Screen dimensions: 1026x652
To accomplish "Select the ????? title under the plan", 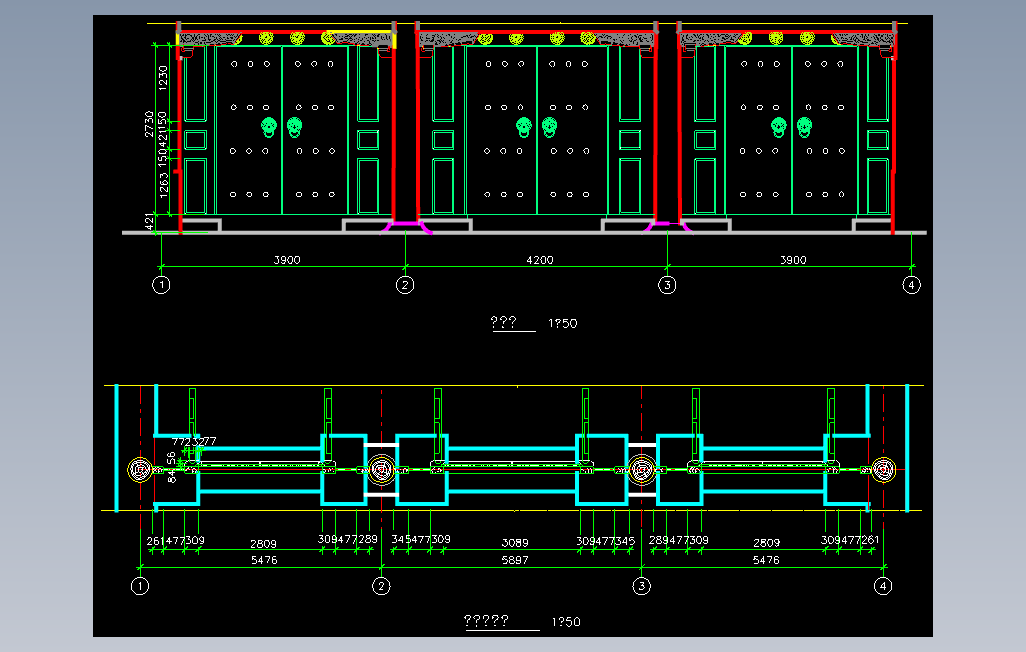I will click(x=486, y=621).
